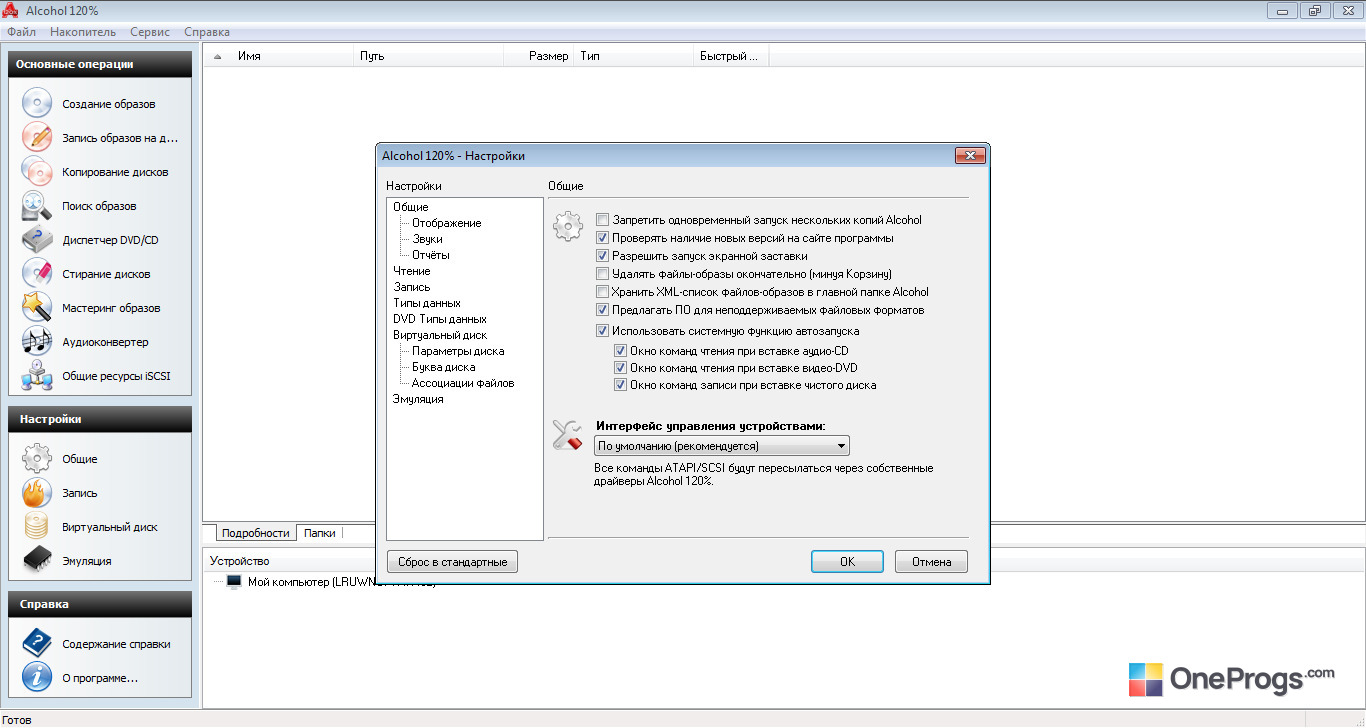
Task: Switch to the Папки tab
Action: tap(320, 533)
